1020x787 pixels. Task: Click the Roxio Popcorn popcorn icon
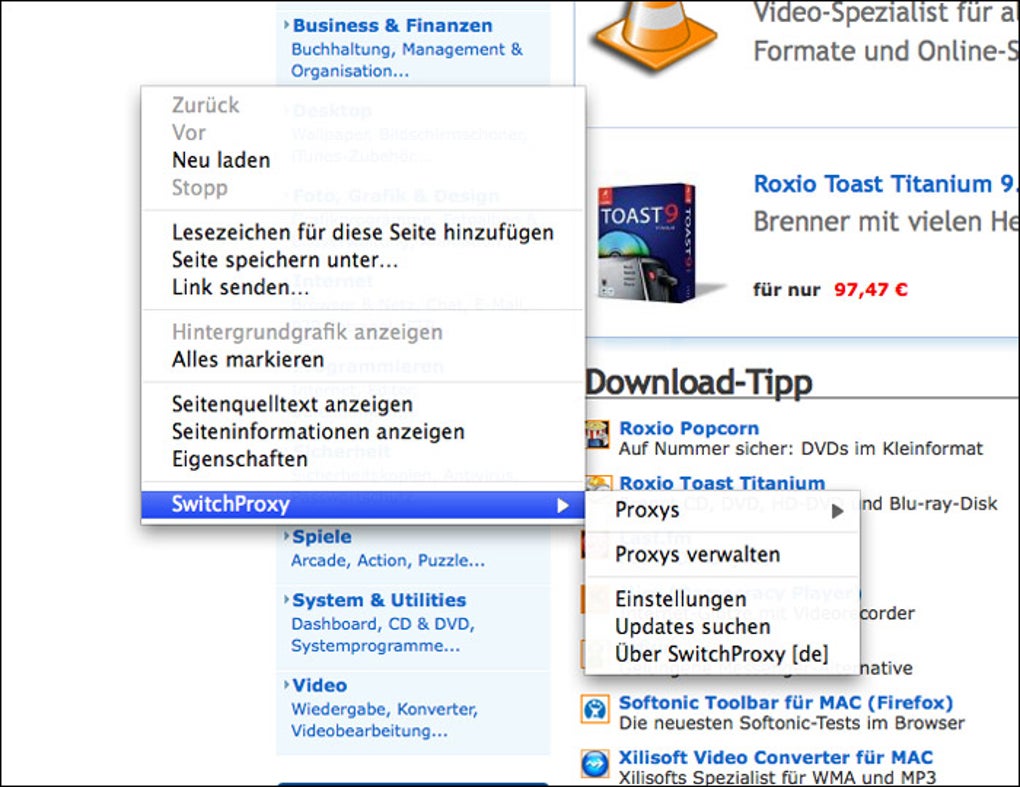point(597,434)
